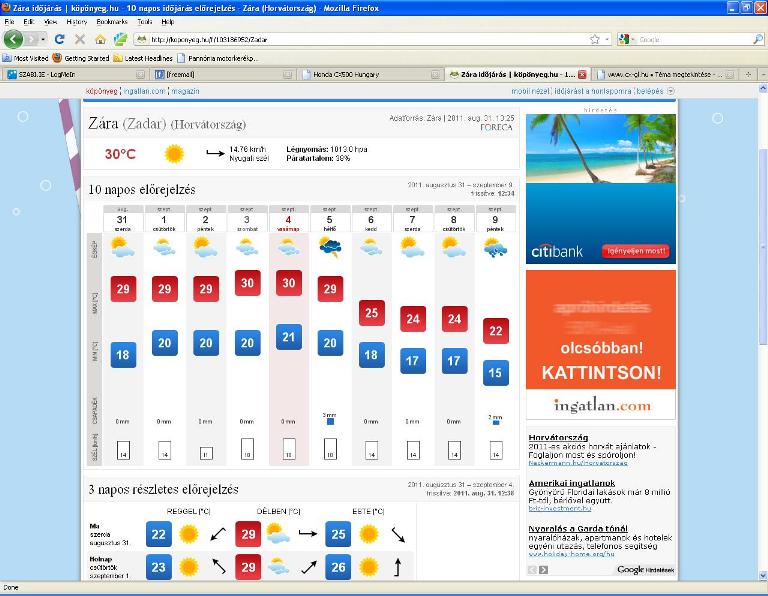
Task: Expand the Google search engine selector
Action: pos(627,40)
